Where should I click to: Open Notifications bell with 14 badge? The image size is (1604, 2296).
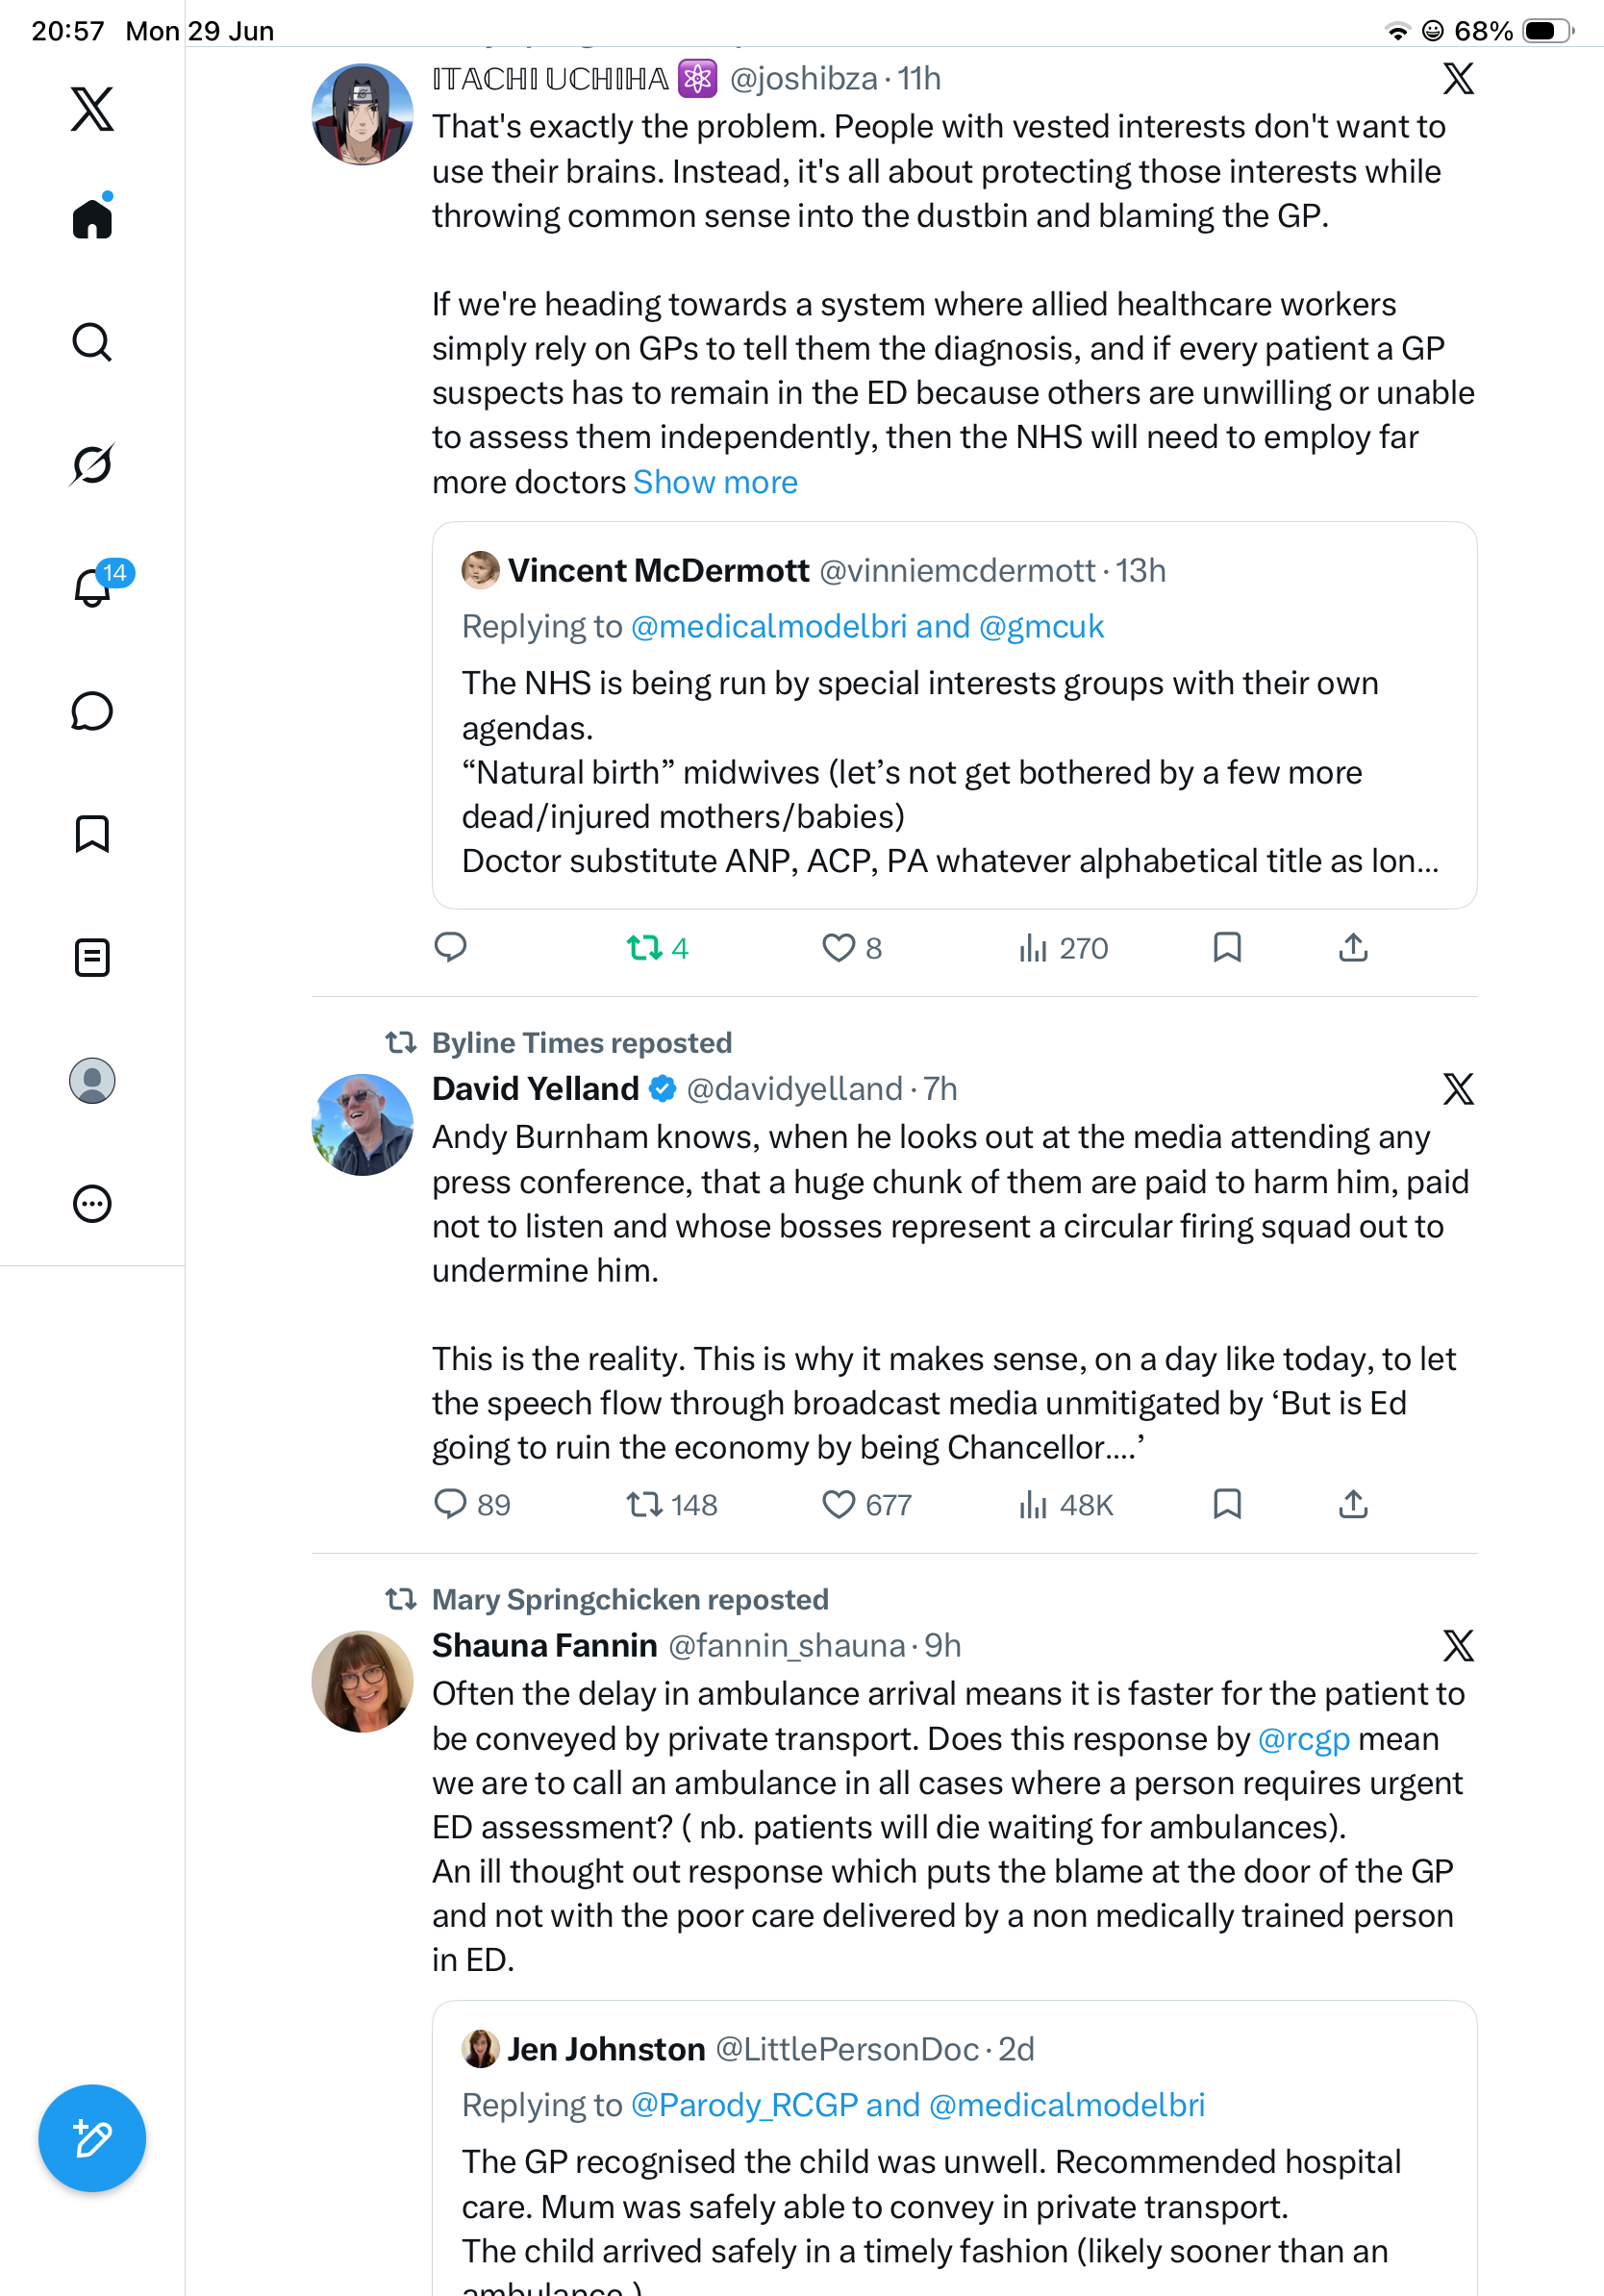92,586
